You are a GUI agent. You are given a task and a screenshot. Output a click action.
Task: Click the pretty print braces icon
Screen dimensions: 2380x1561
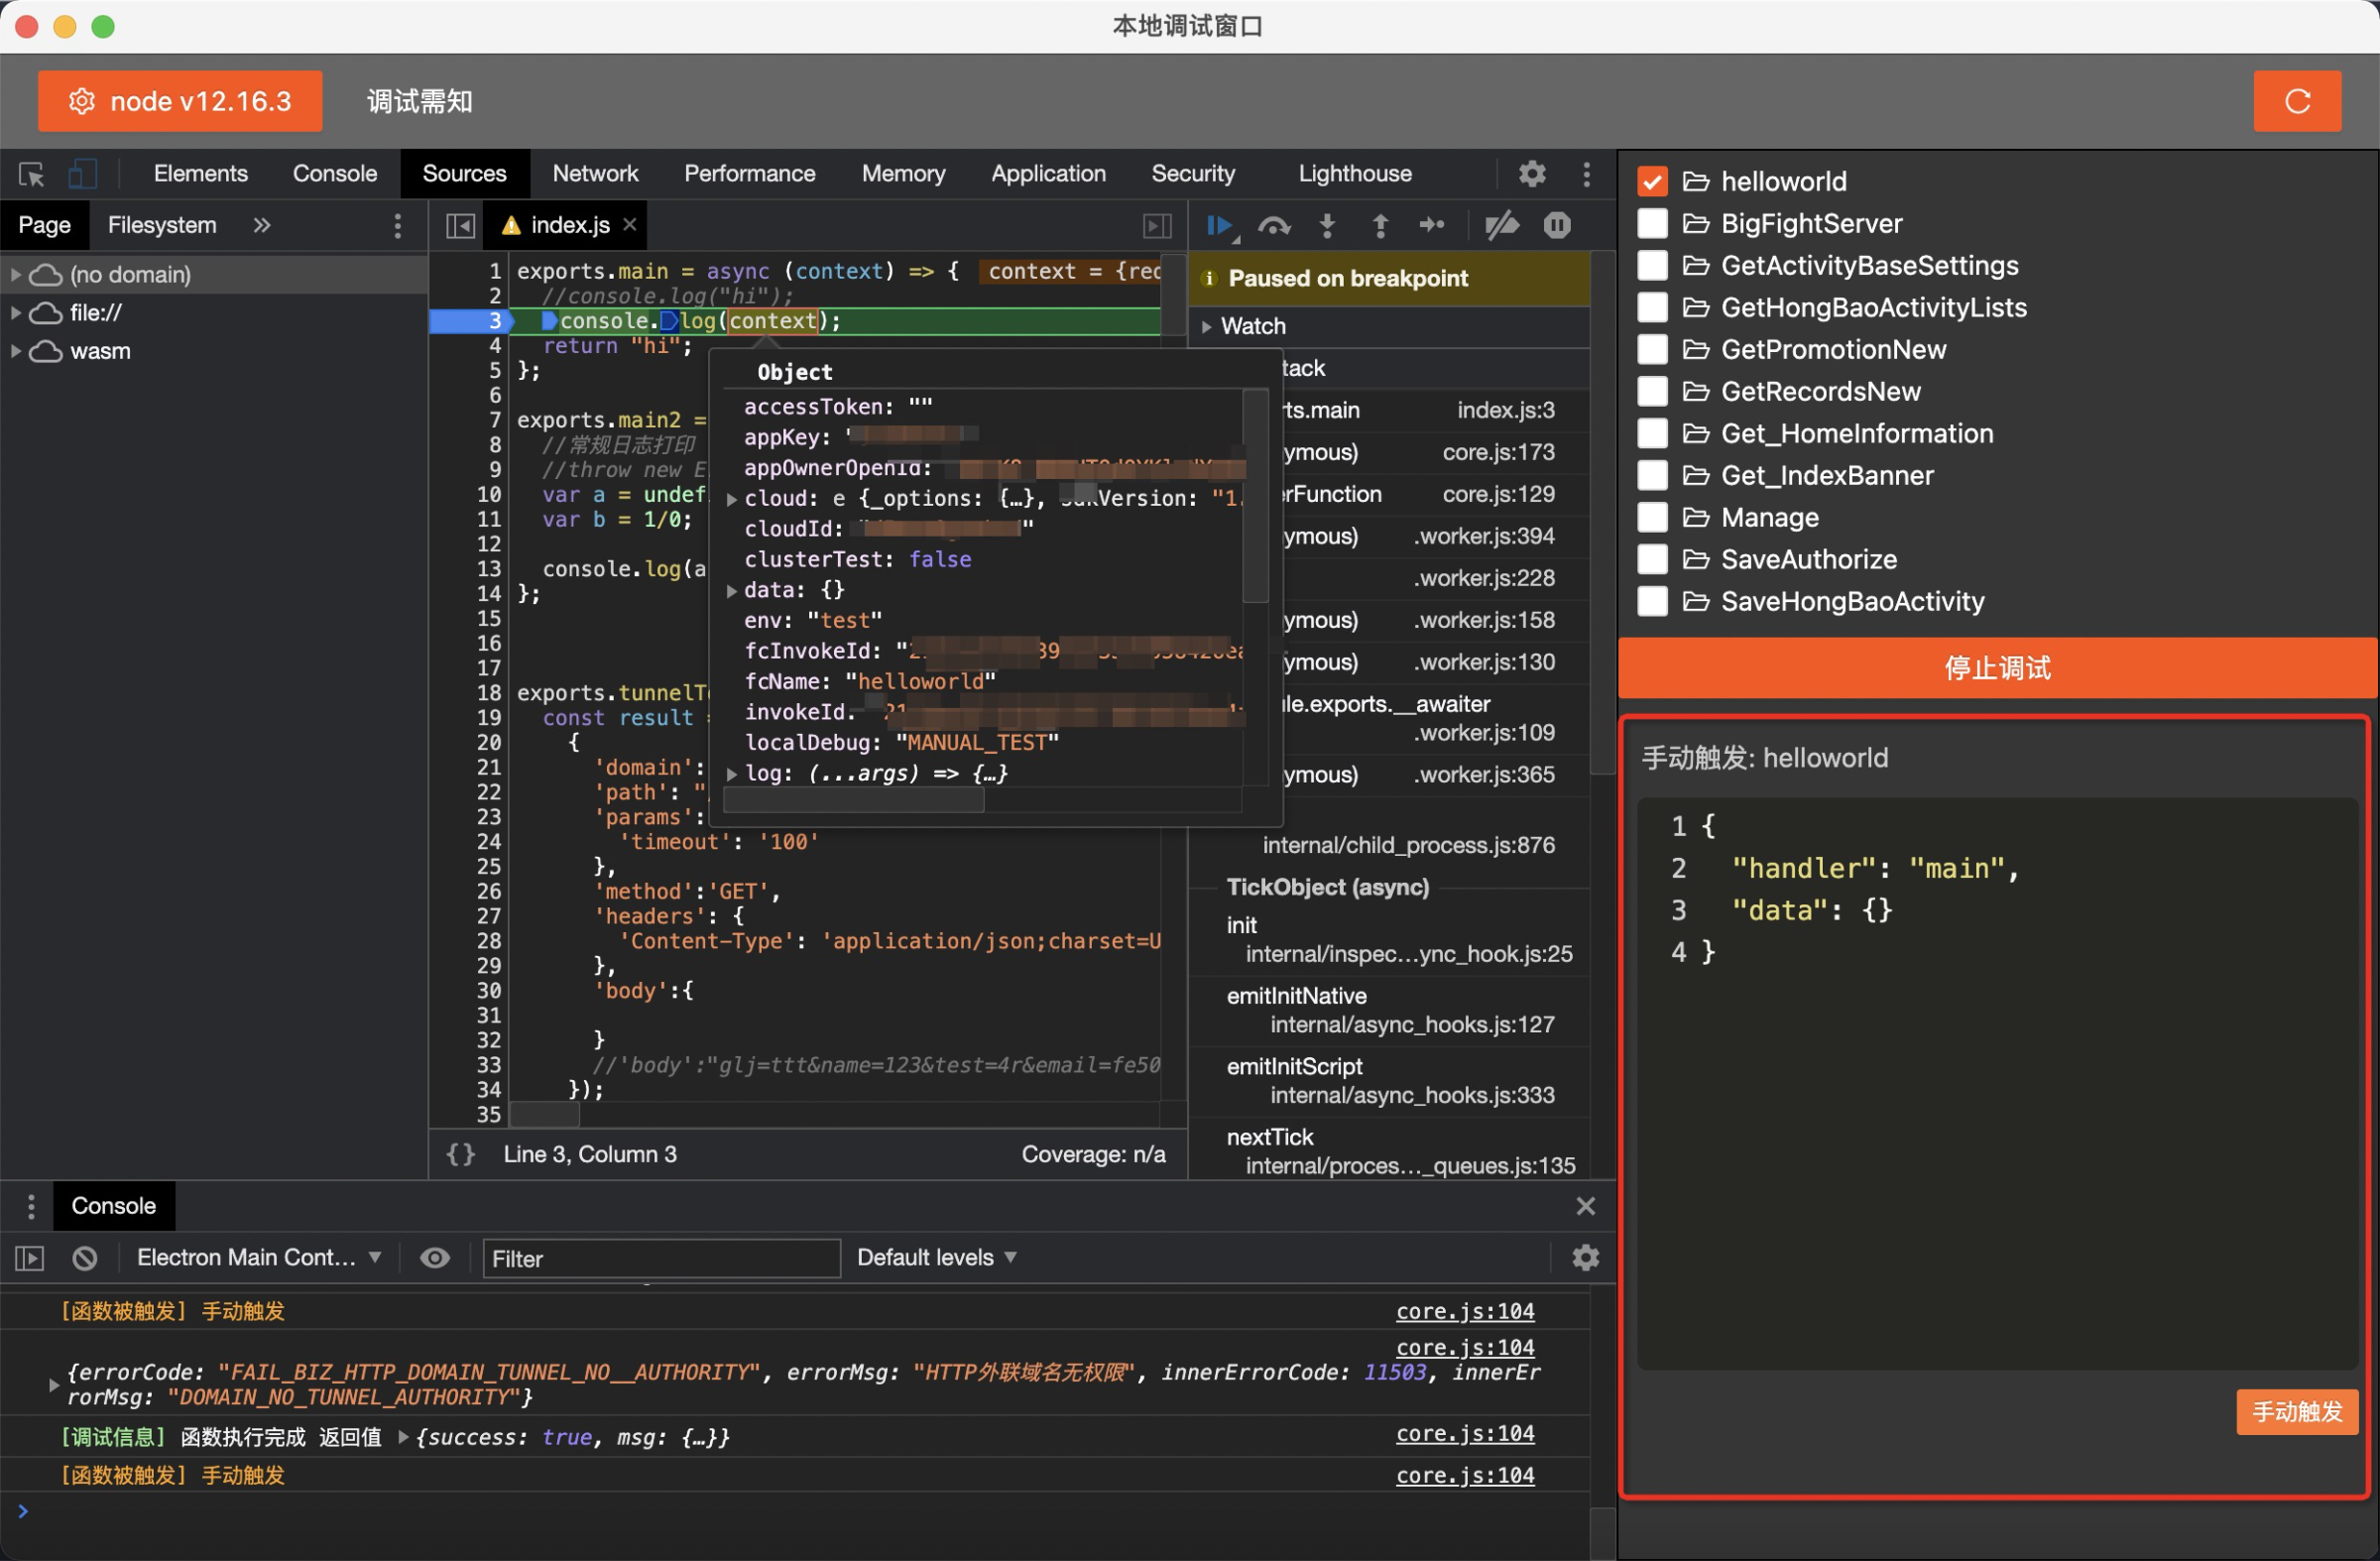[x=460, y=1154]
